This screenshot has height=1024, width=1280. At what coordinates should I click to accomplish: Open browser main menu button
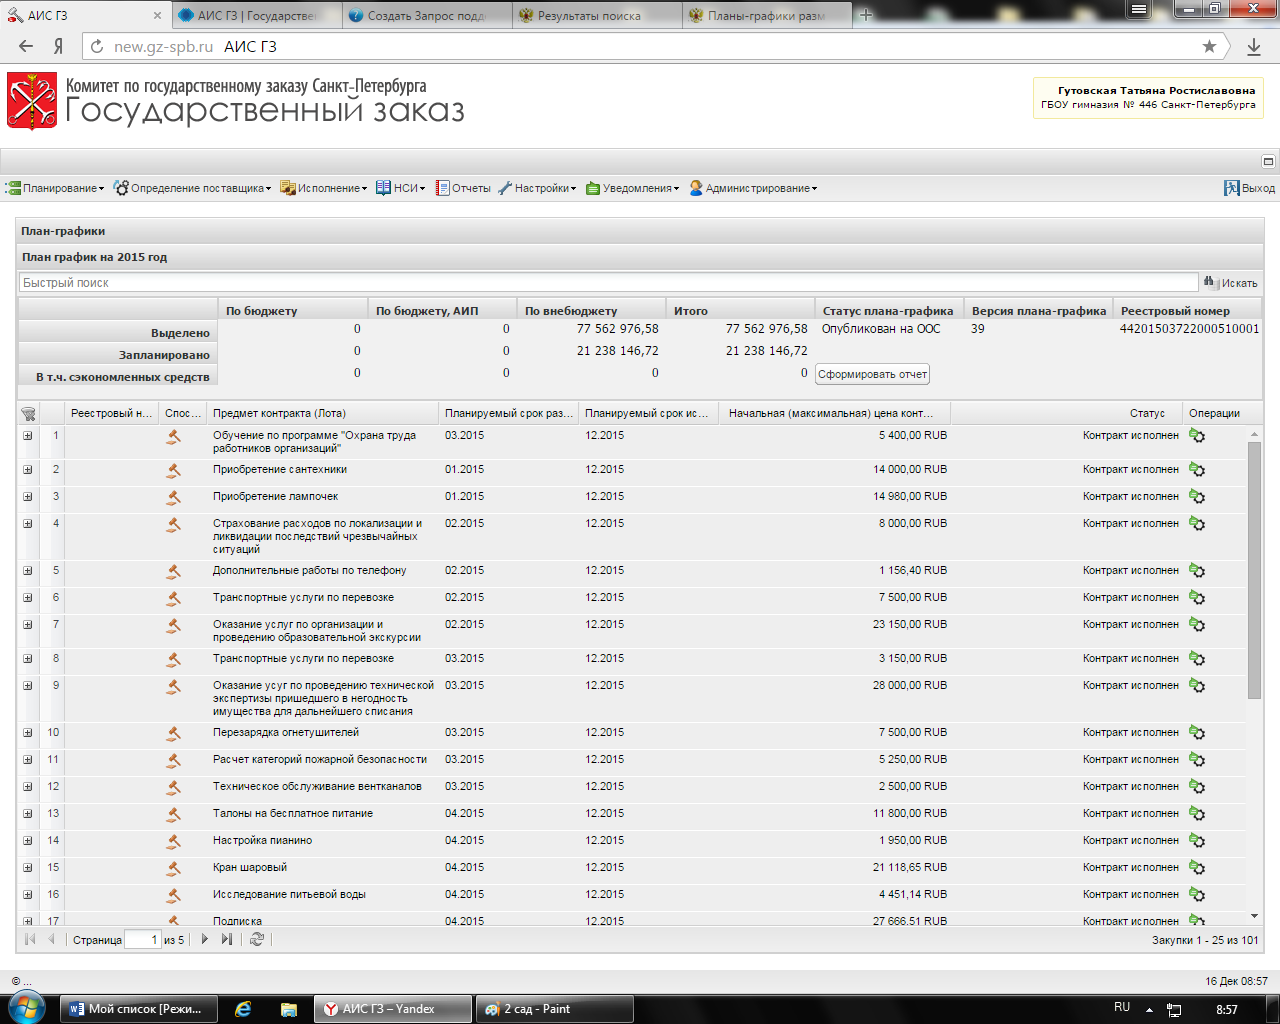coord(1138,9)
